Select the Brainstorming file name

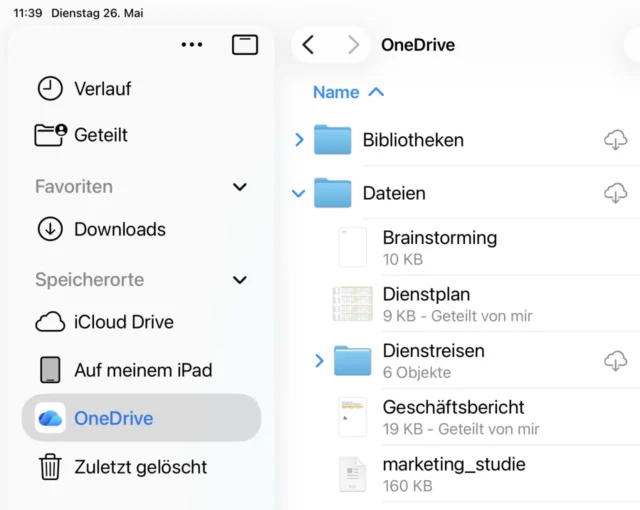click(x=440, y=238)
